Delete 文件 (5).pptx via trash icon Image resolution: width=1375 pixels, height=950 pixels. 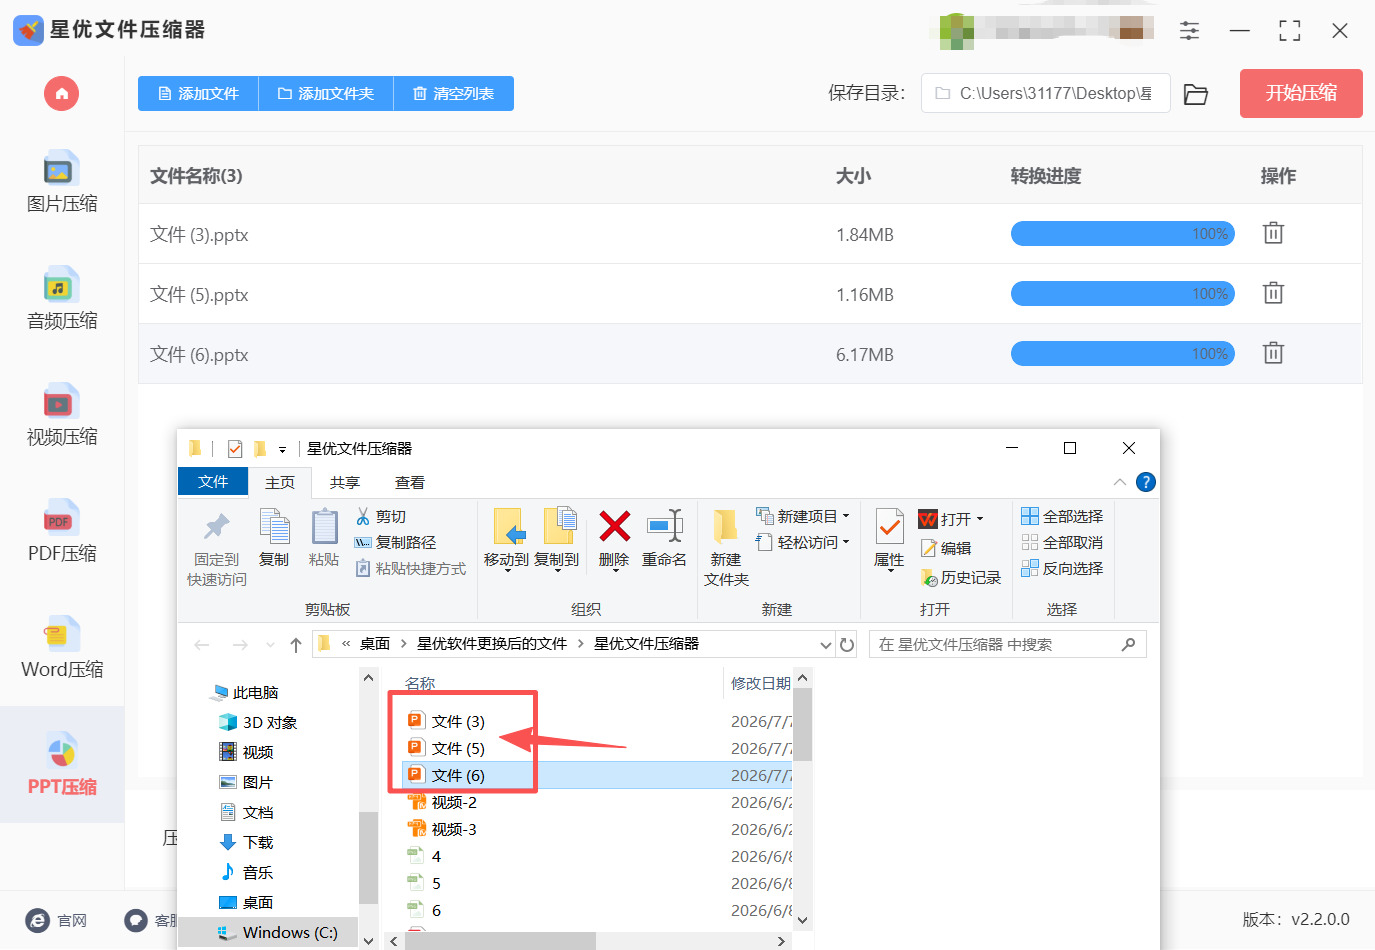tap(1273, 293)
